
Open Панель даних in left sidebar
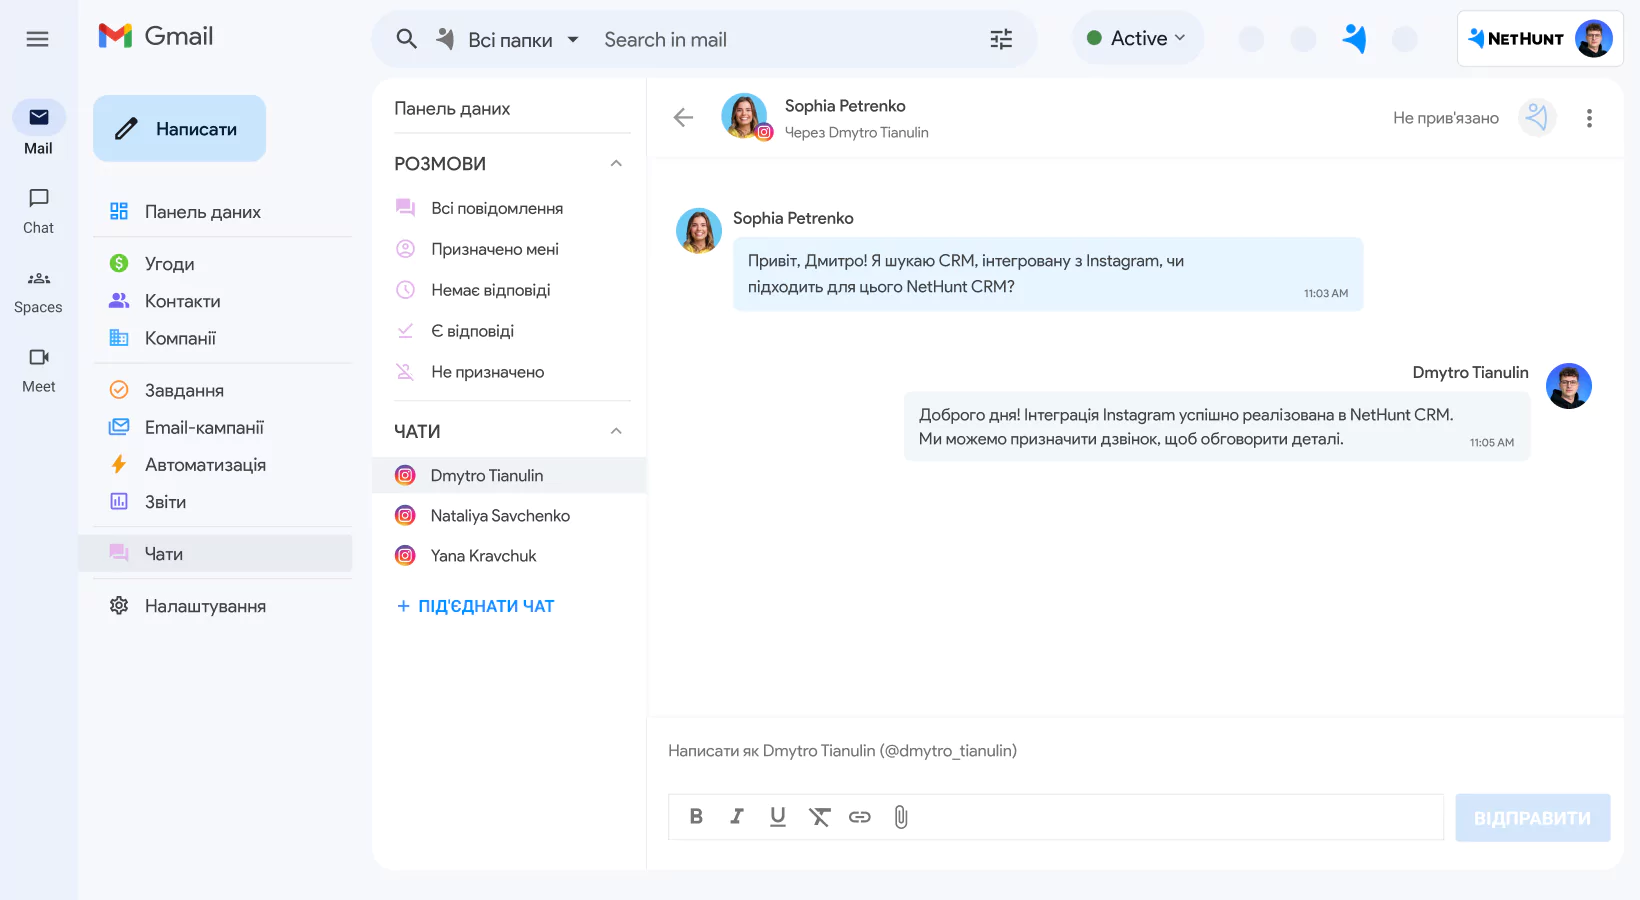185,212
